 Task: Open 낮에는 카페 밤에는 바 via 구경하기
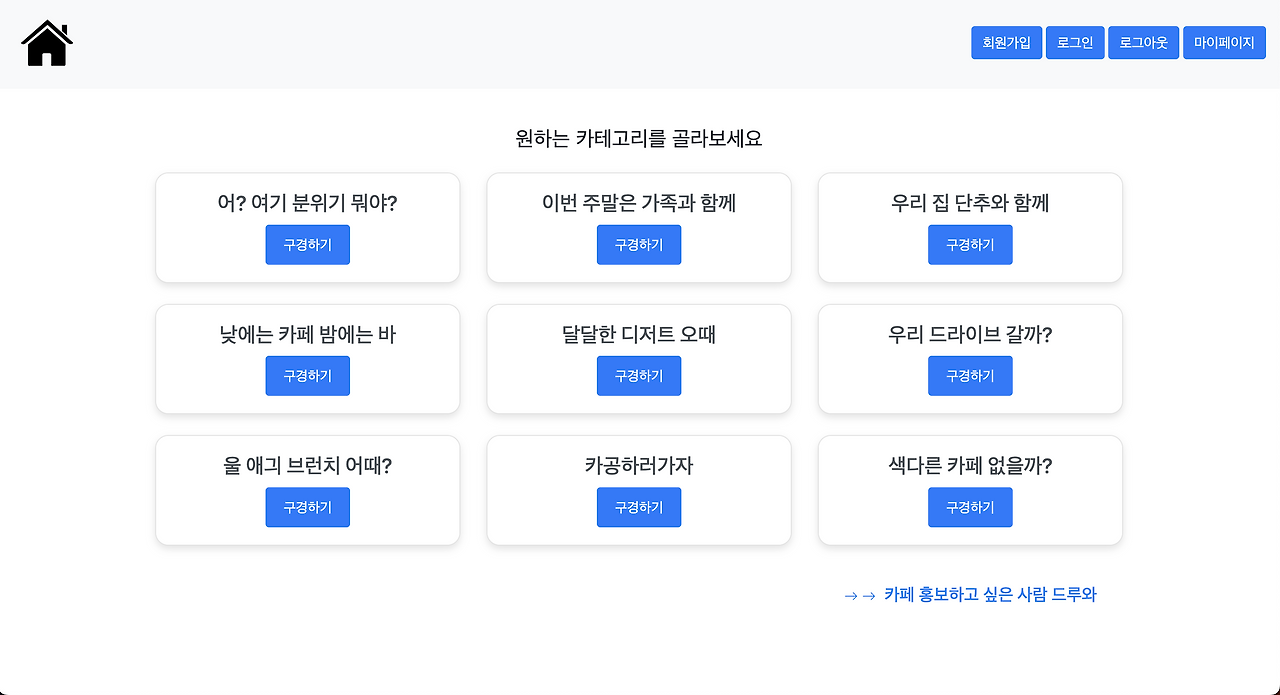pos(307,376)
